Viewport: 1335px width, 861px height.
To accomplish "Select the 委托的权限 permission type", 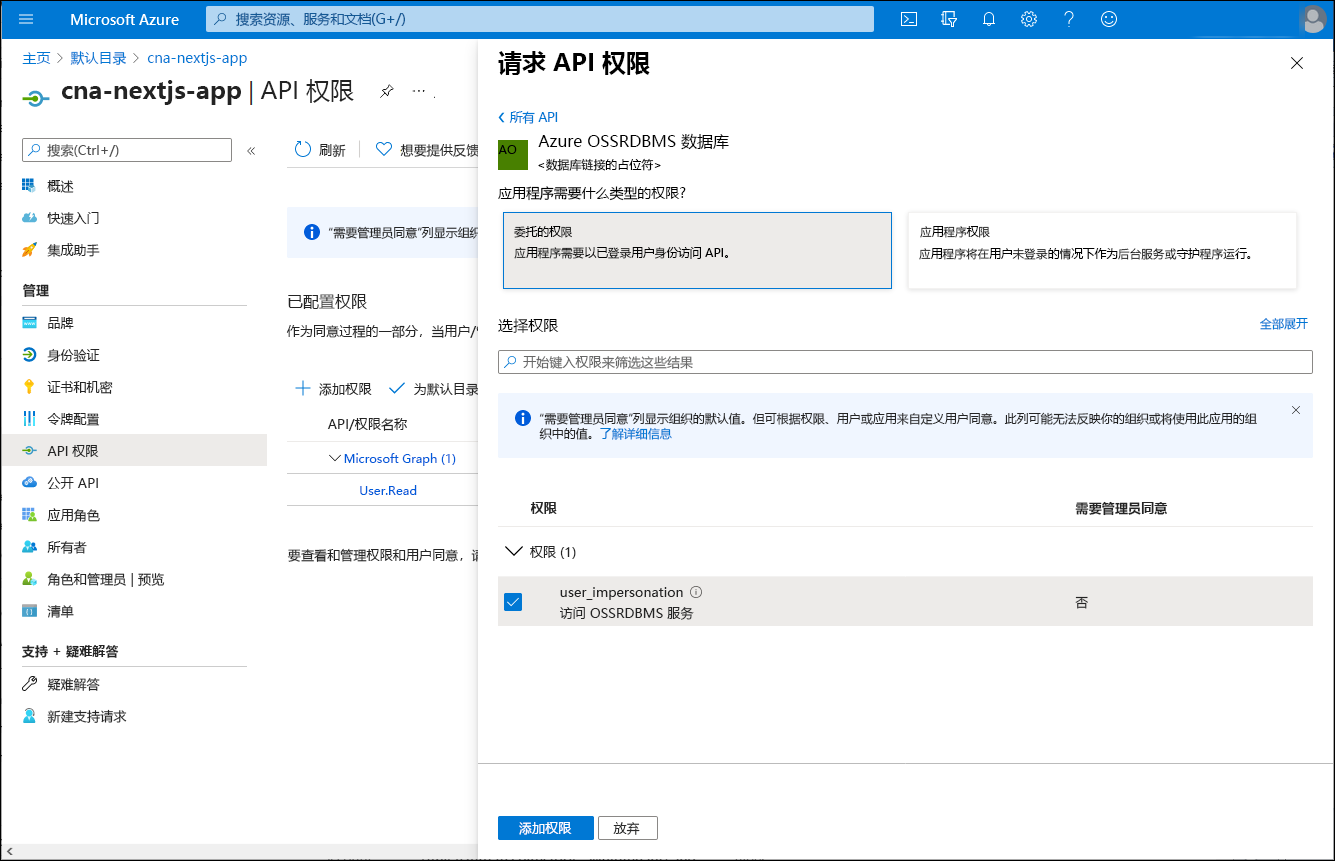I will (697, 250).
